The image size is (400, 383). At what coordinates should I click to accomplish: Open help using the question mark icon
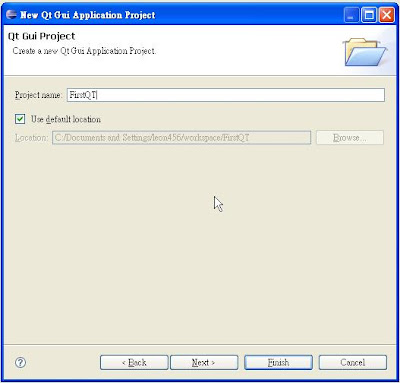tap(21, 363)
